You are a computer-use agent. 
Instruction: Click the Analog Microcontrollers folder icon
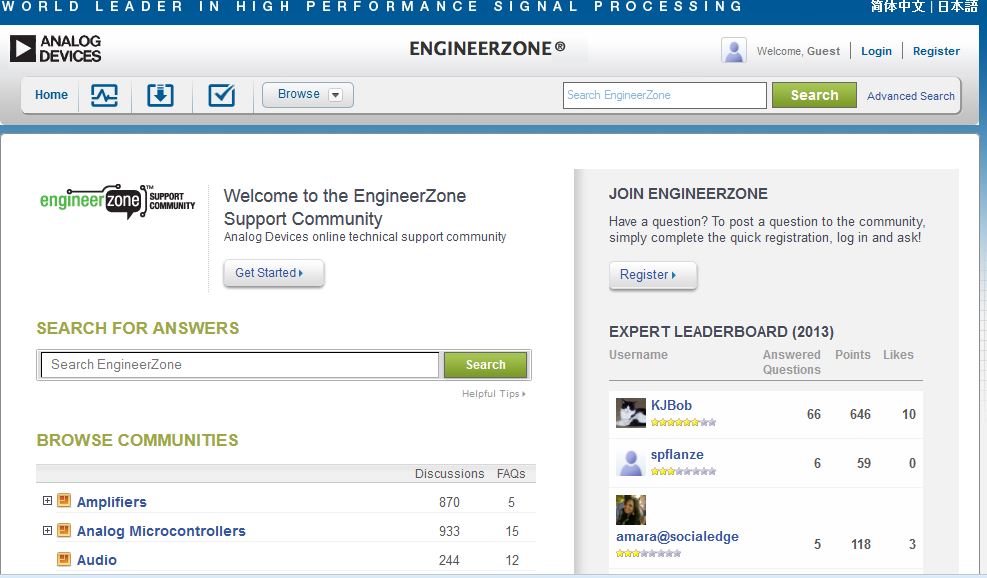point(64,530)
